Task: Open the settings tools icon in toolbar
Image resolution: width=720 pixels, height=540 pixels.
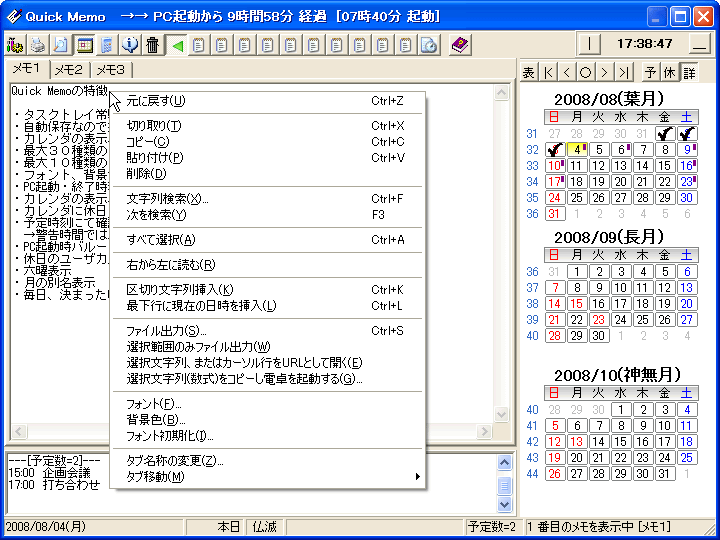Action: coord(15,45)
